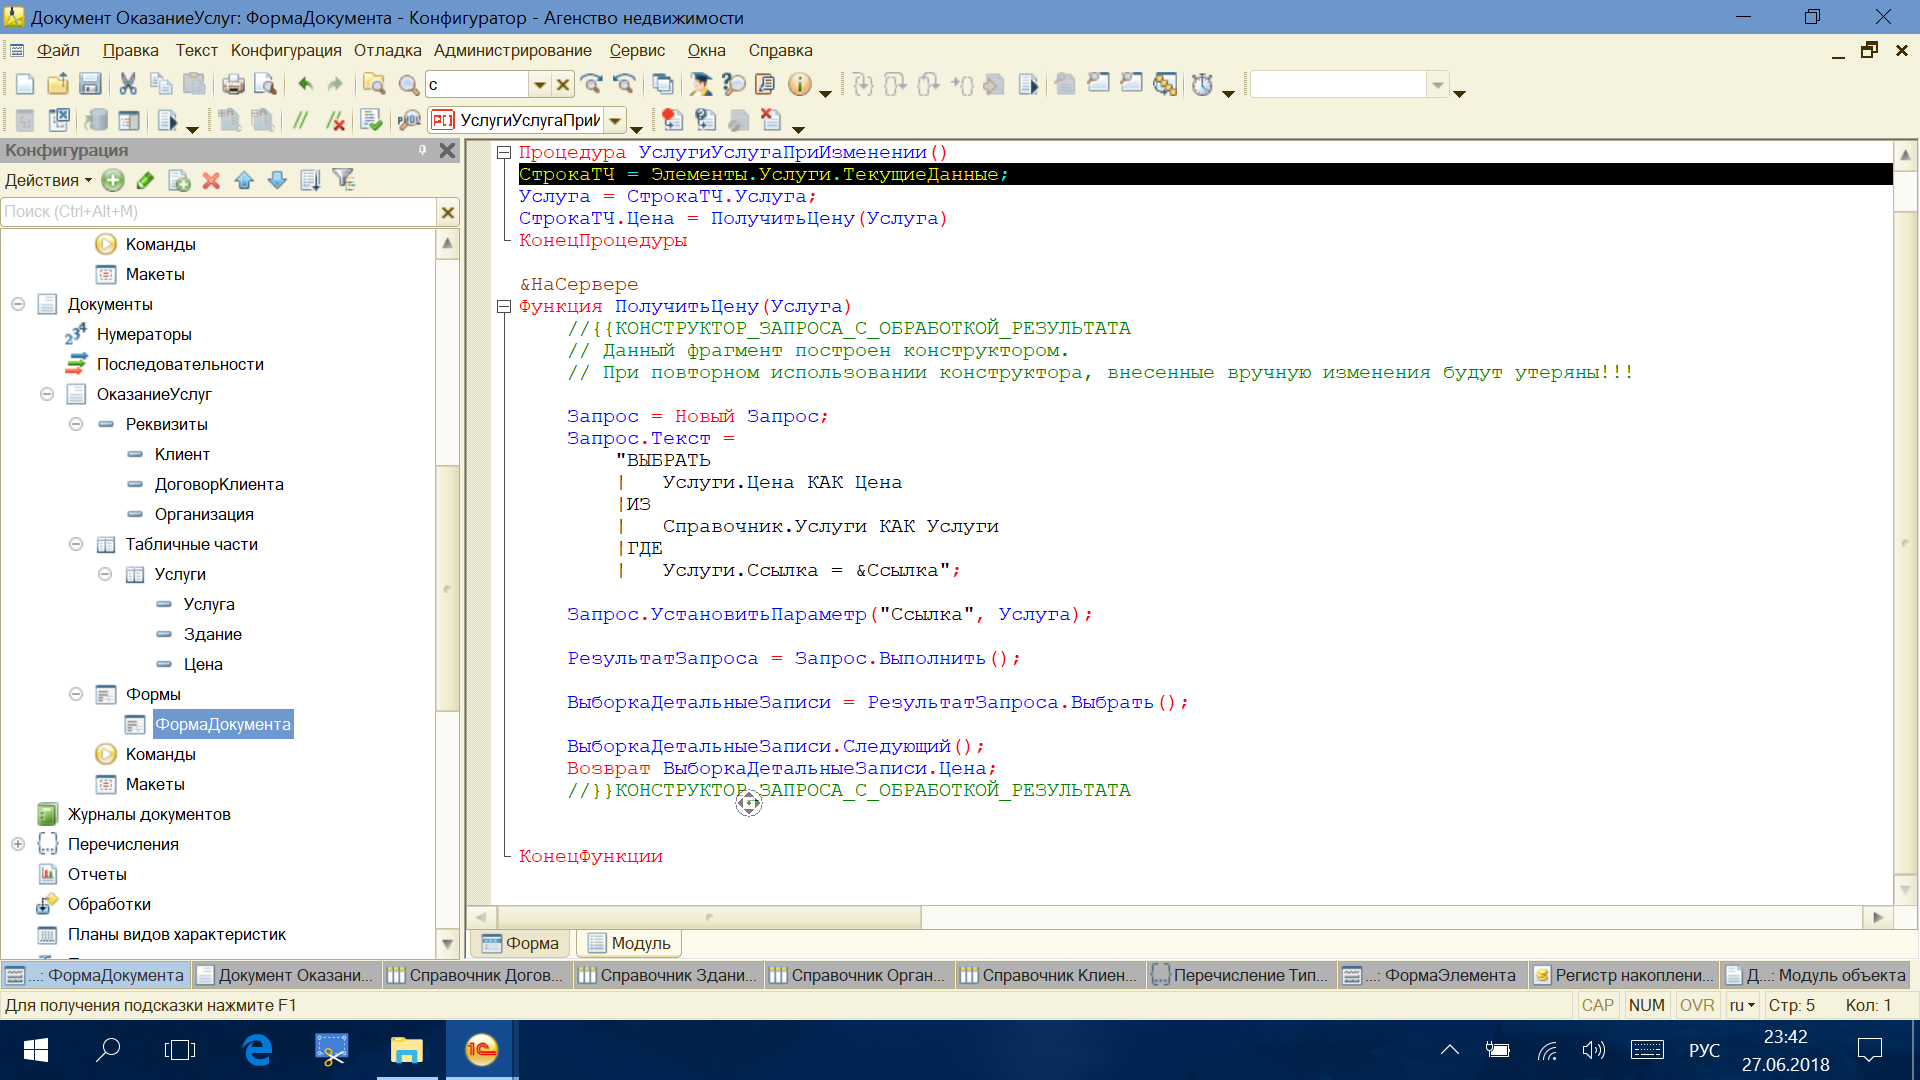Move object down with blue arrow
The height and width of the screenshot is (1080, 1920).
click(x=277, y=180)
